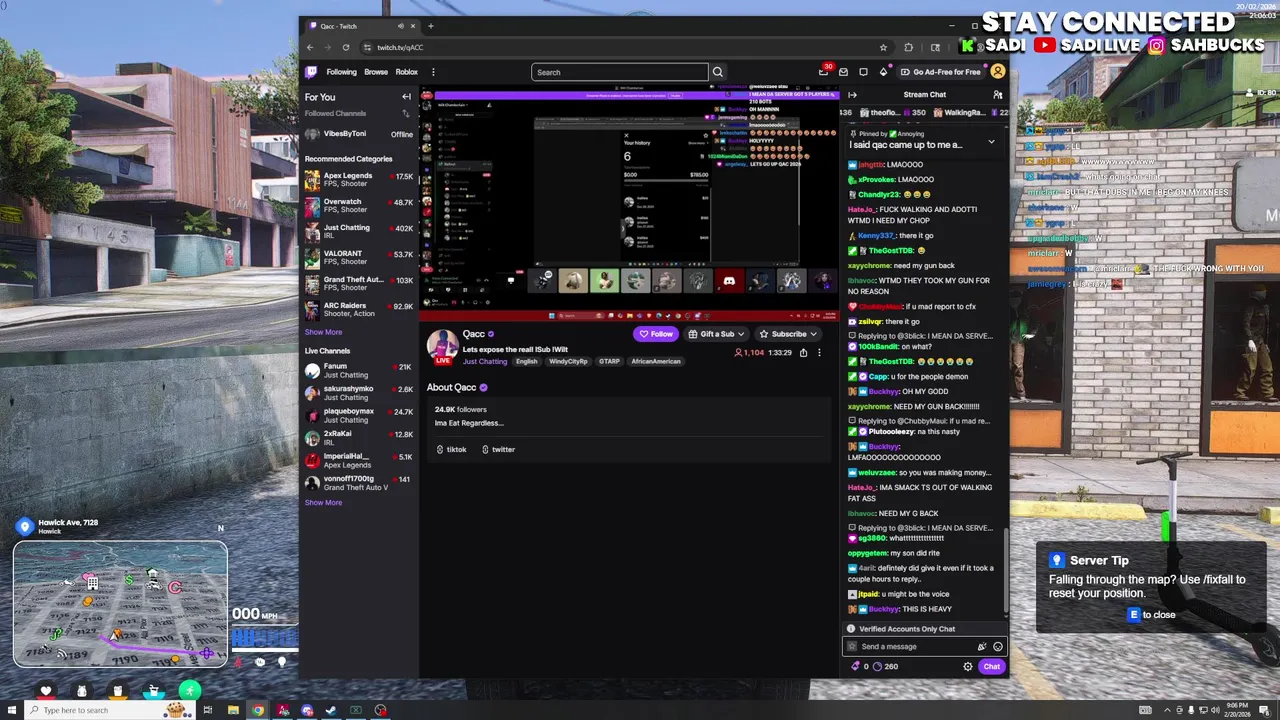Click the Twitch search field
This screenshot has width=1280, height=720.
(620, 72)
